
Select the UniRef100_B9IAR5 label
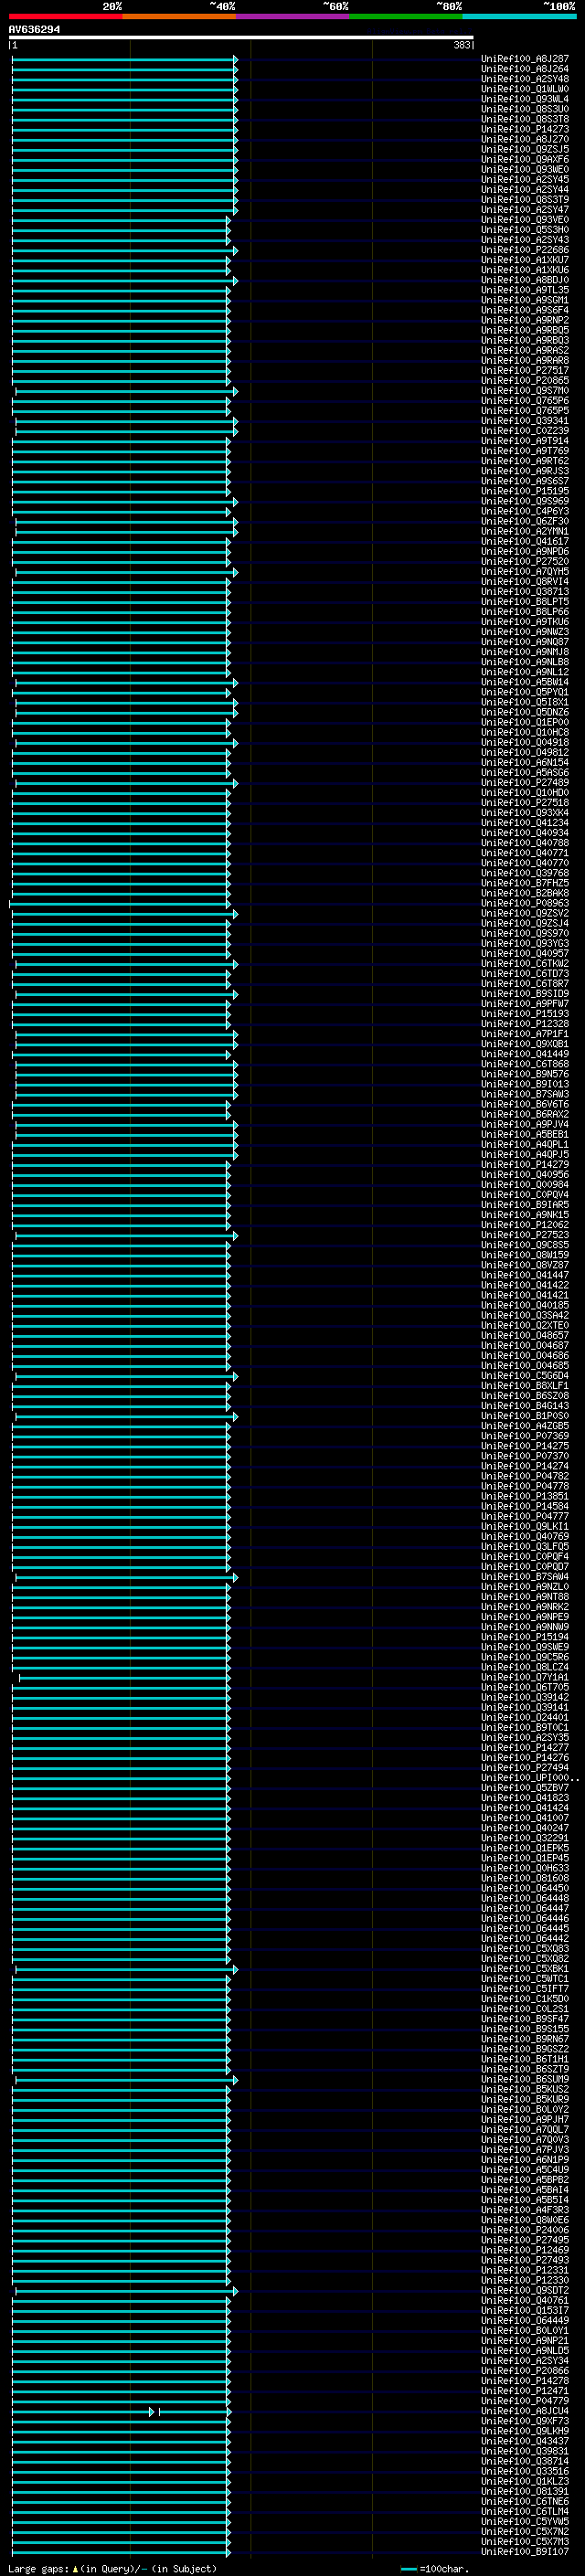point(525,1204)
